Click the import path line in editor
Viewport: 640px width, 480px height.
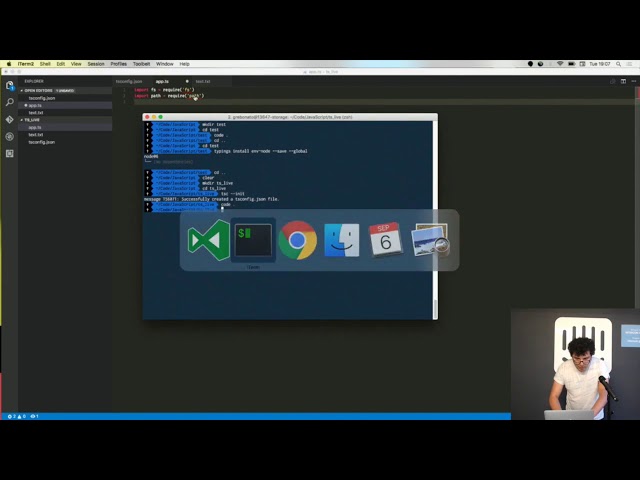tap(169, 96)
